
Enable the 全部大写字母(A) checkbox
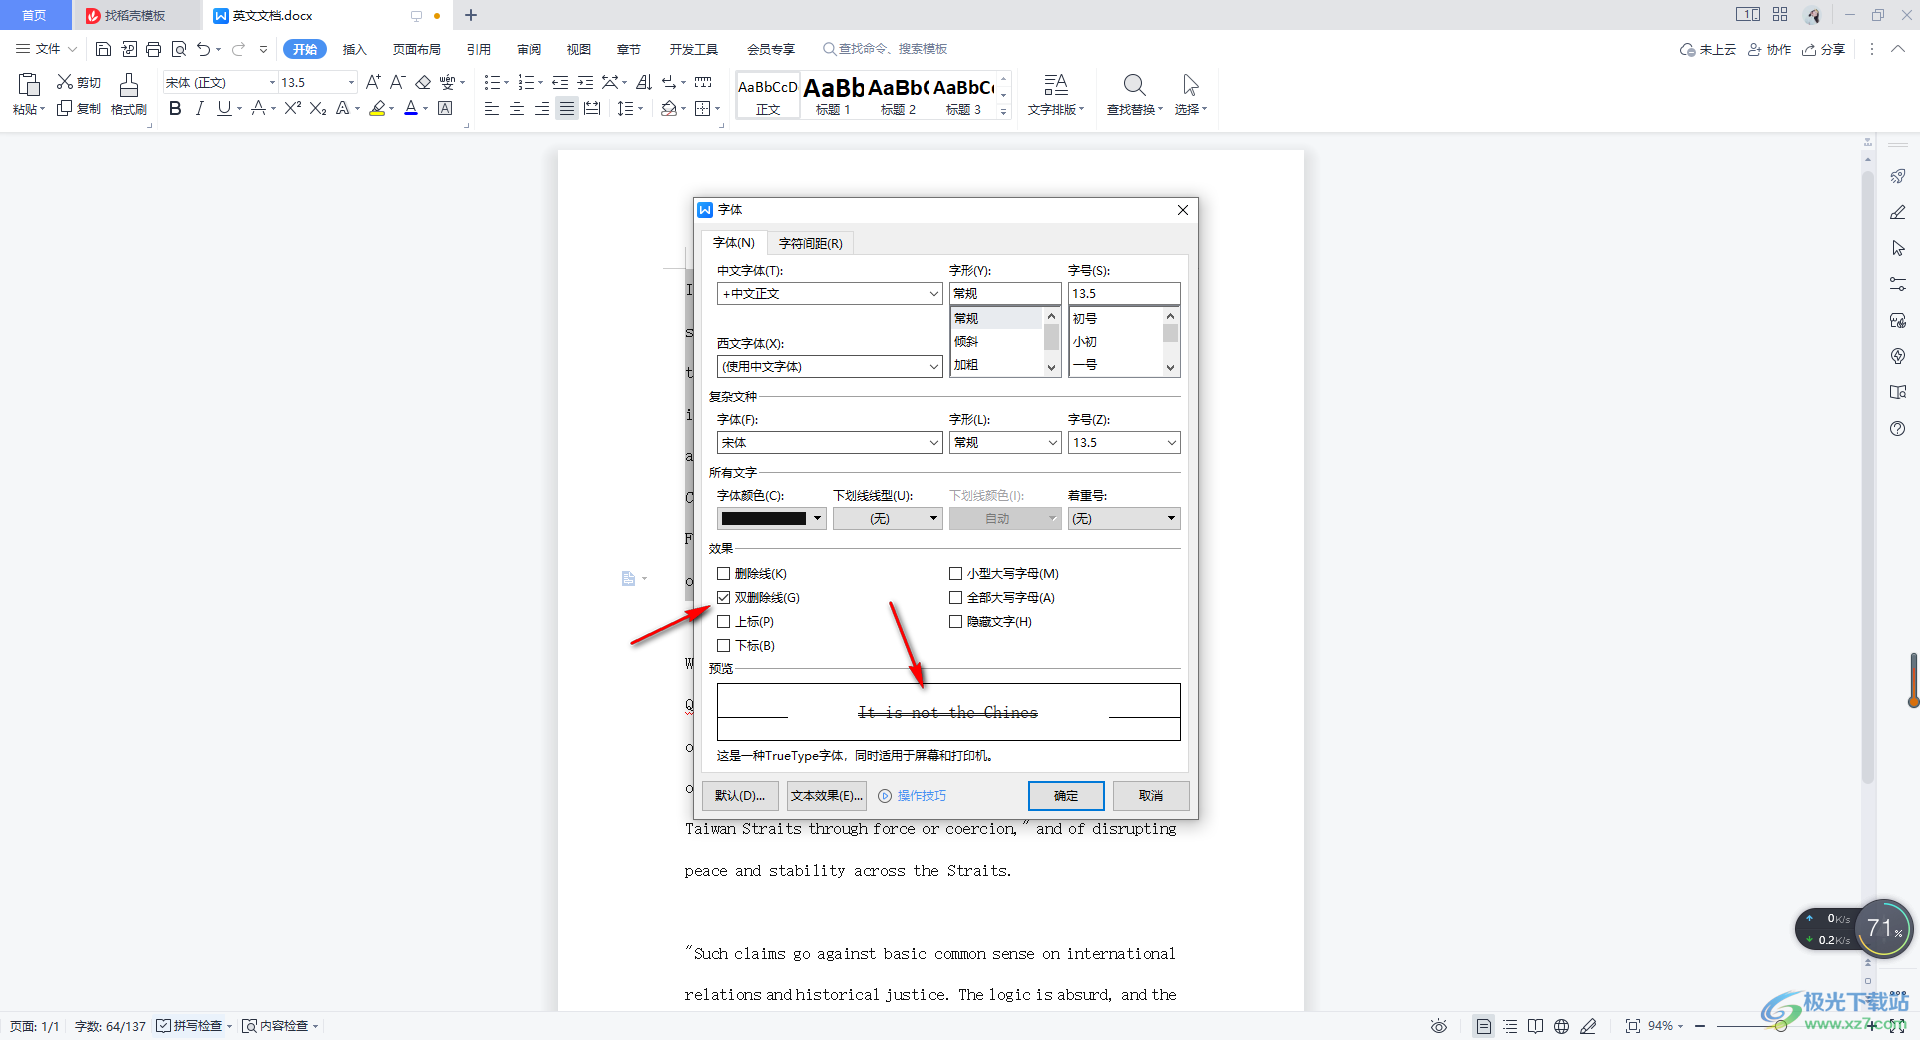(955, 598)
